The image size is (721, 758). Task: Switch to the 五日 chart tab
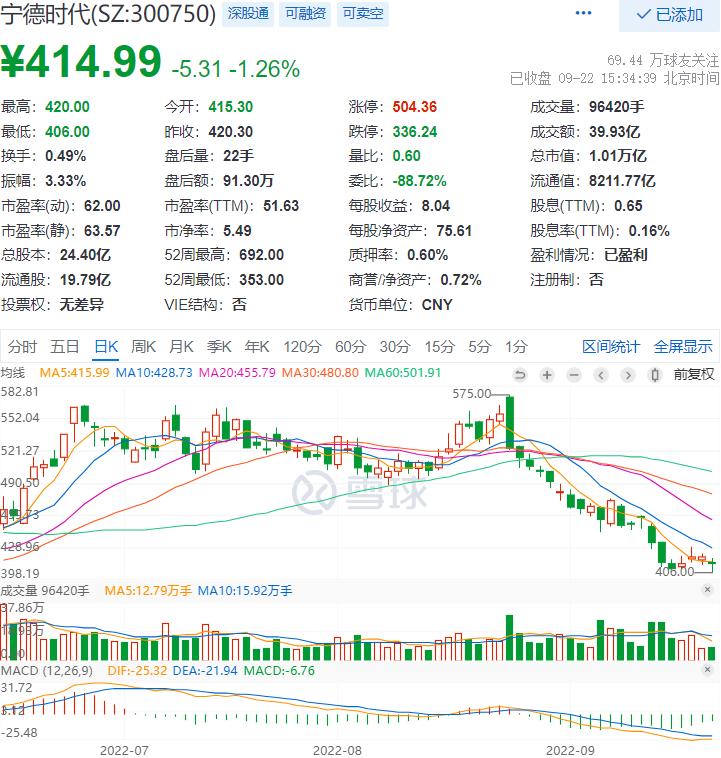(65, 347)
